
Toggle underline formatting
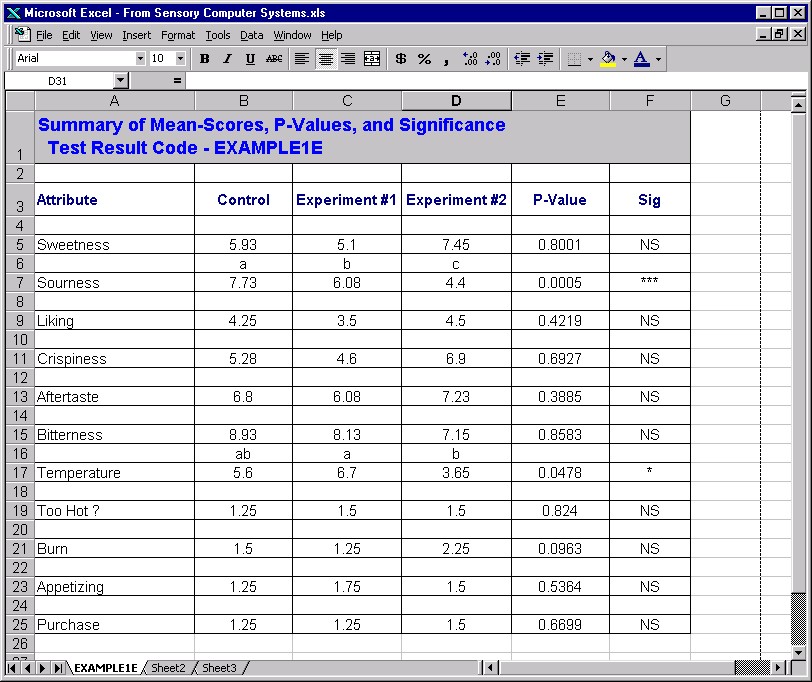click(x=250, y=59)
